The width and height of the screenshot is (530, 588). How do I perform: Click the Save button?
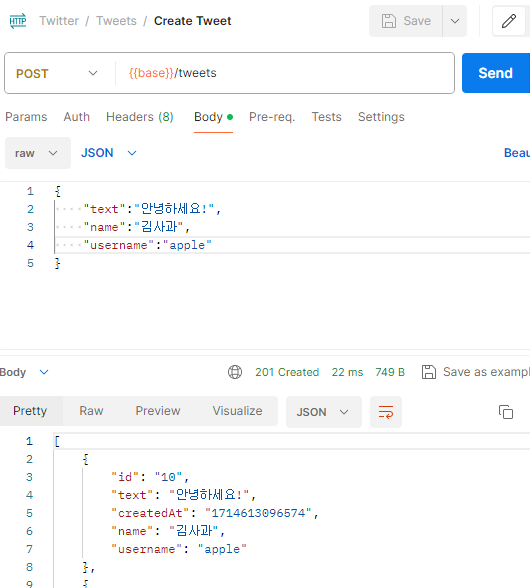click(406, 21)
